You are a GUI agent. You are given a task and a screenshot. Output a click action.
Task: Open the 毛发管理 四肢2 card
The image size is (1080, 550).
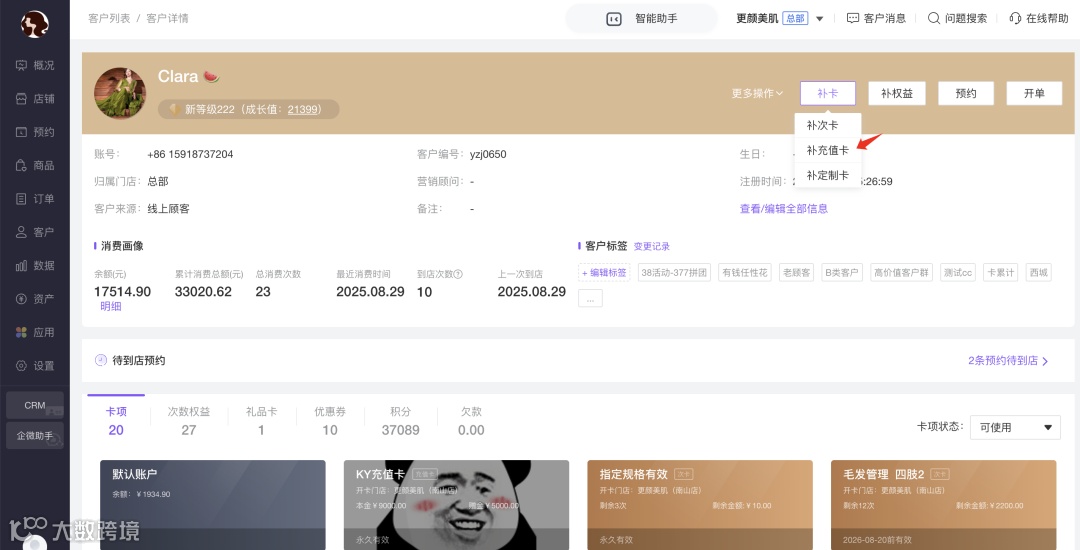pos(944,505)
